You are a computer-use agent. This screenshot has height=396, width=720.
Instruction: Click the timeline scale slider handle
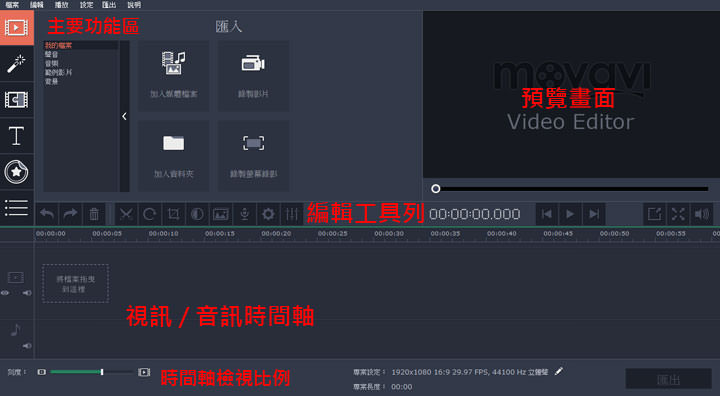point(102,372)
